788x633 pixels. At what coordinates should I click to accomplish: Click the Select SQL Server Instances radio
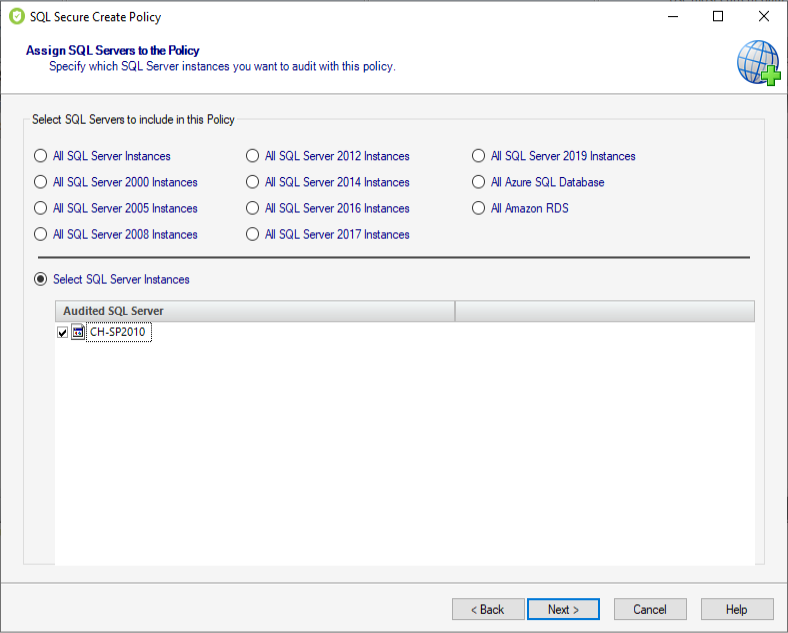pyautogui.click(x=41, y=279)
